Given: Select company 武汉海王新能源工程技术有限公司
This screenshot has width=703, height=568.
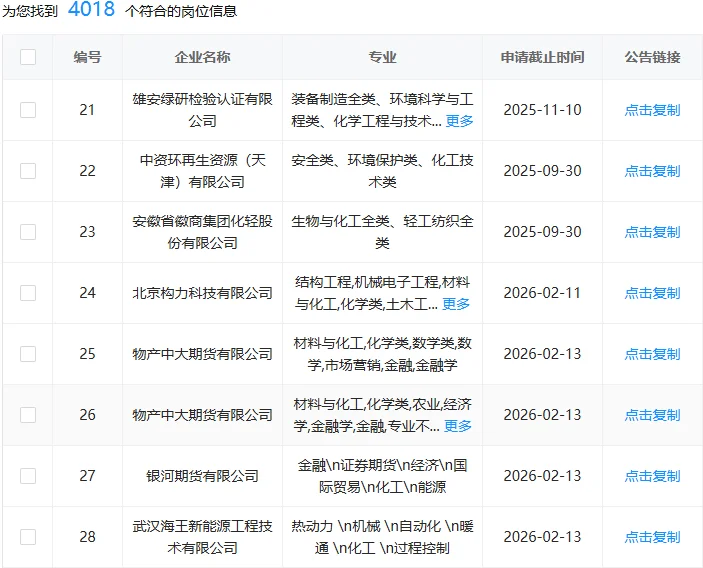Looking at the screenshot, I should pyautogui.click(x=202, y=537).
